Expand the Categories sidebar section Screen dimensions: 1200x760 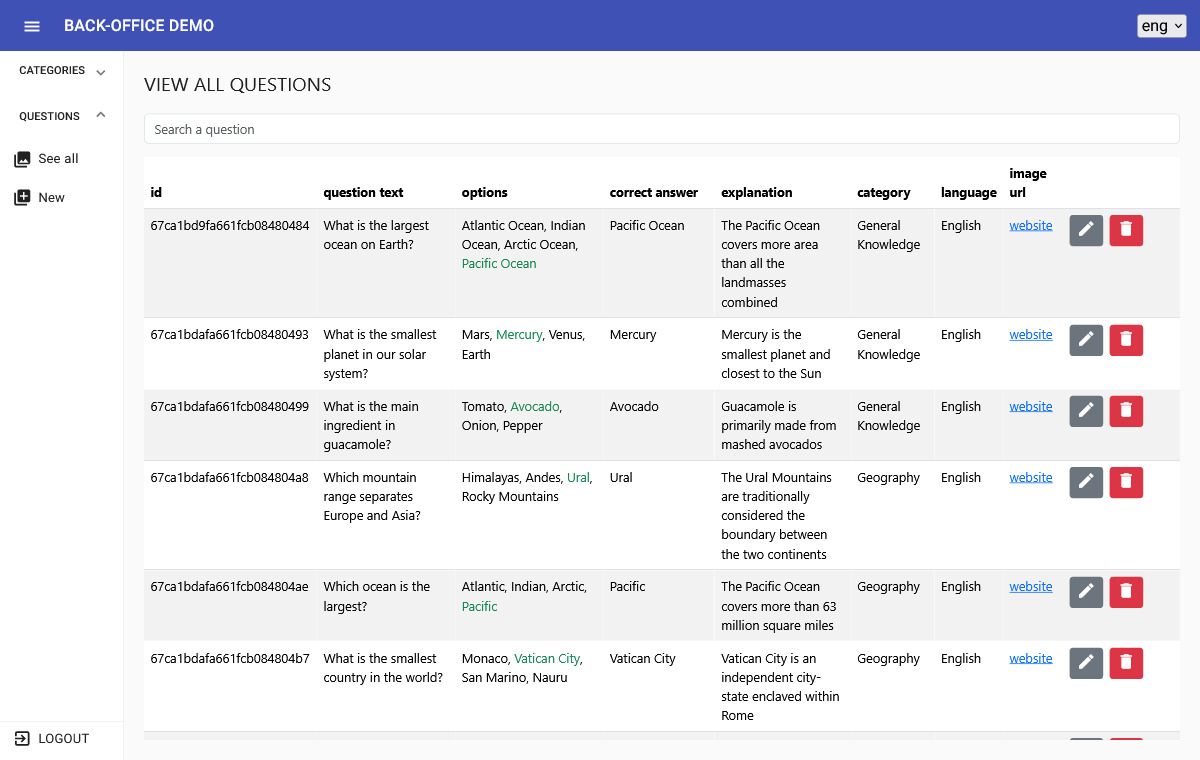coord(62,71)
